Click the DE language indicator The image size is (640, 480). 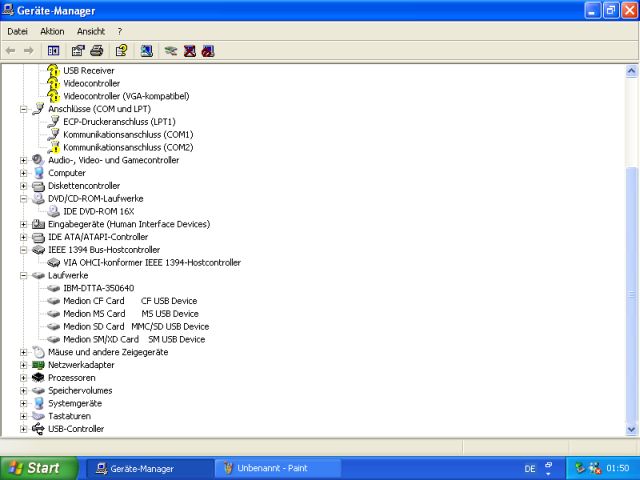(530, 469)
